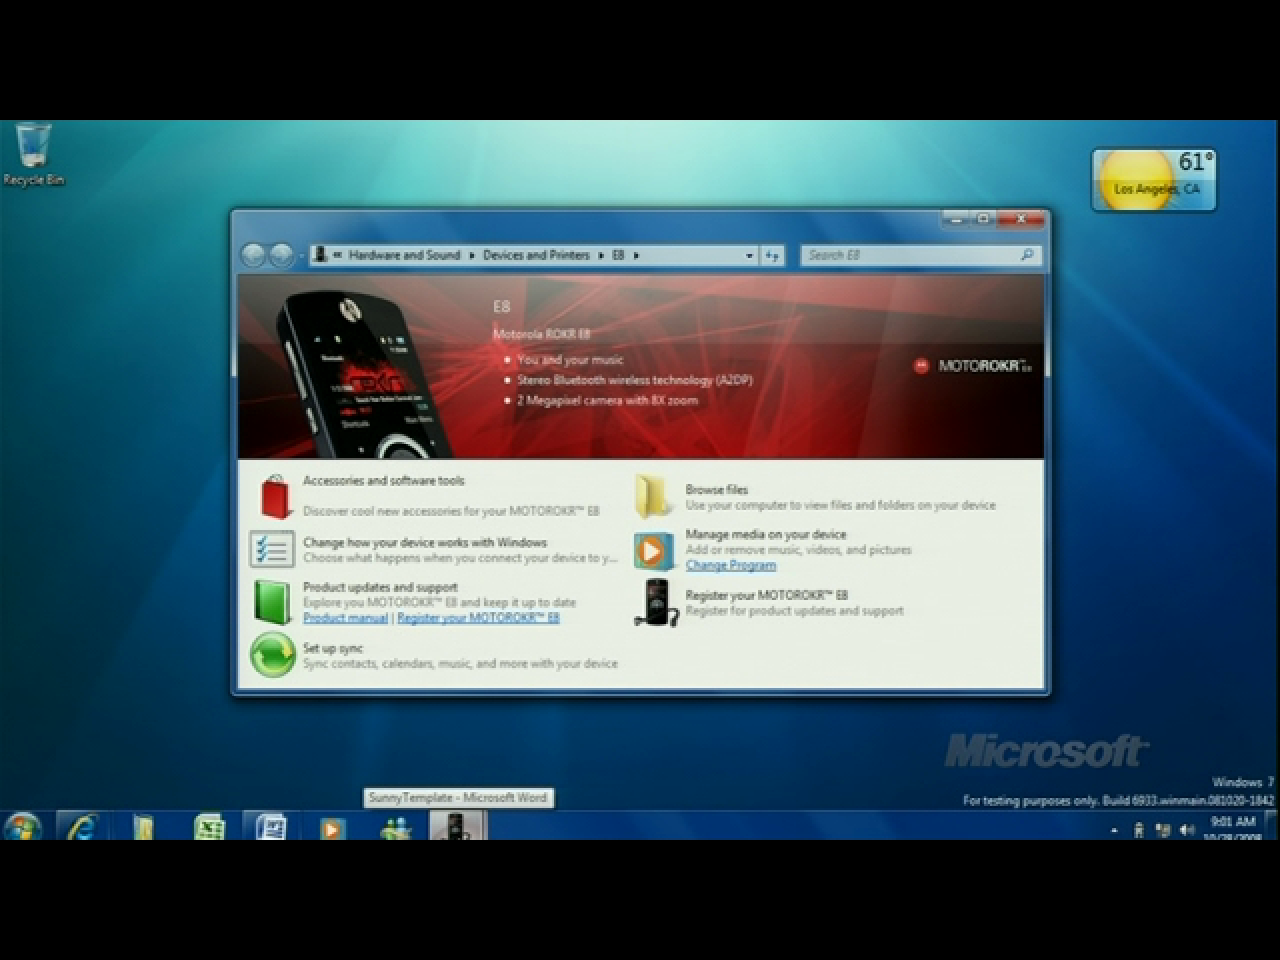Launch Internet Explorer from taskbar
Viewport: 1280px width, 960px height.
pyautogui.click(x=82, y=827)
